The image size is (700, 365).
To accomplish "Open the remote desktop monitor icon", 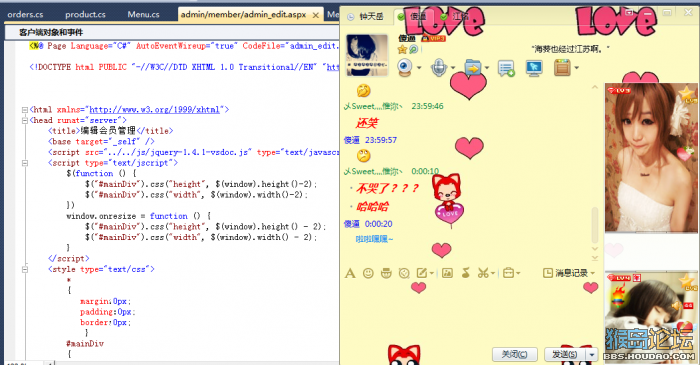I will pyautogui.click(x=534, y=68).
